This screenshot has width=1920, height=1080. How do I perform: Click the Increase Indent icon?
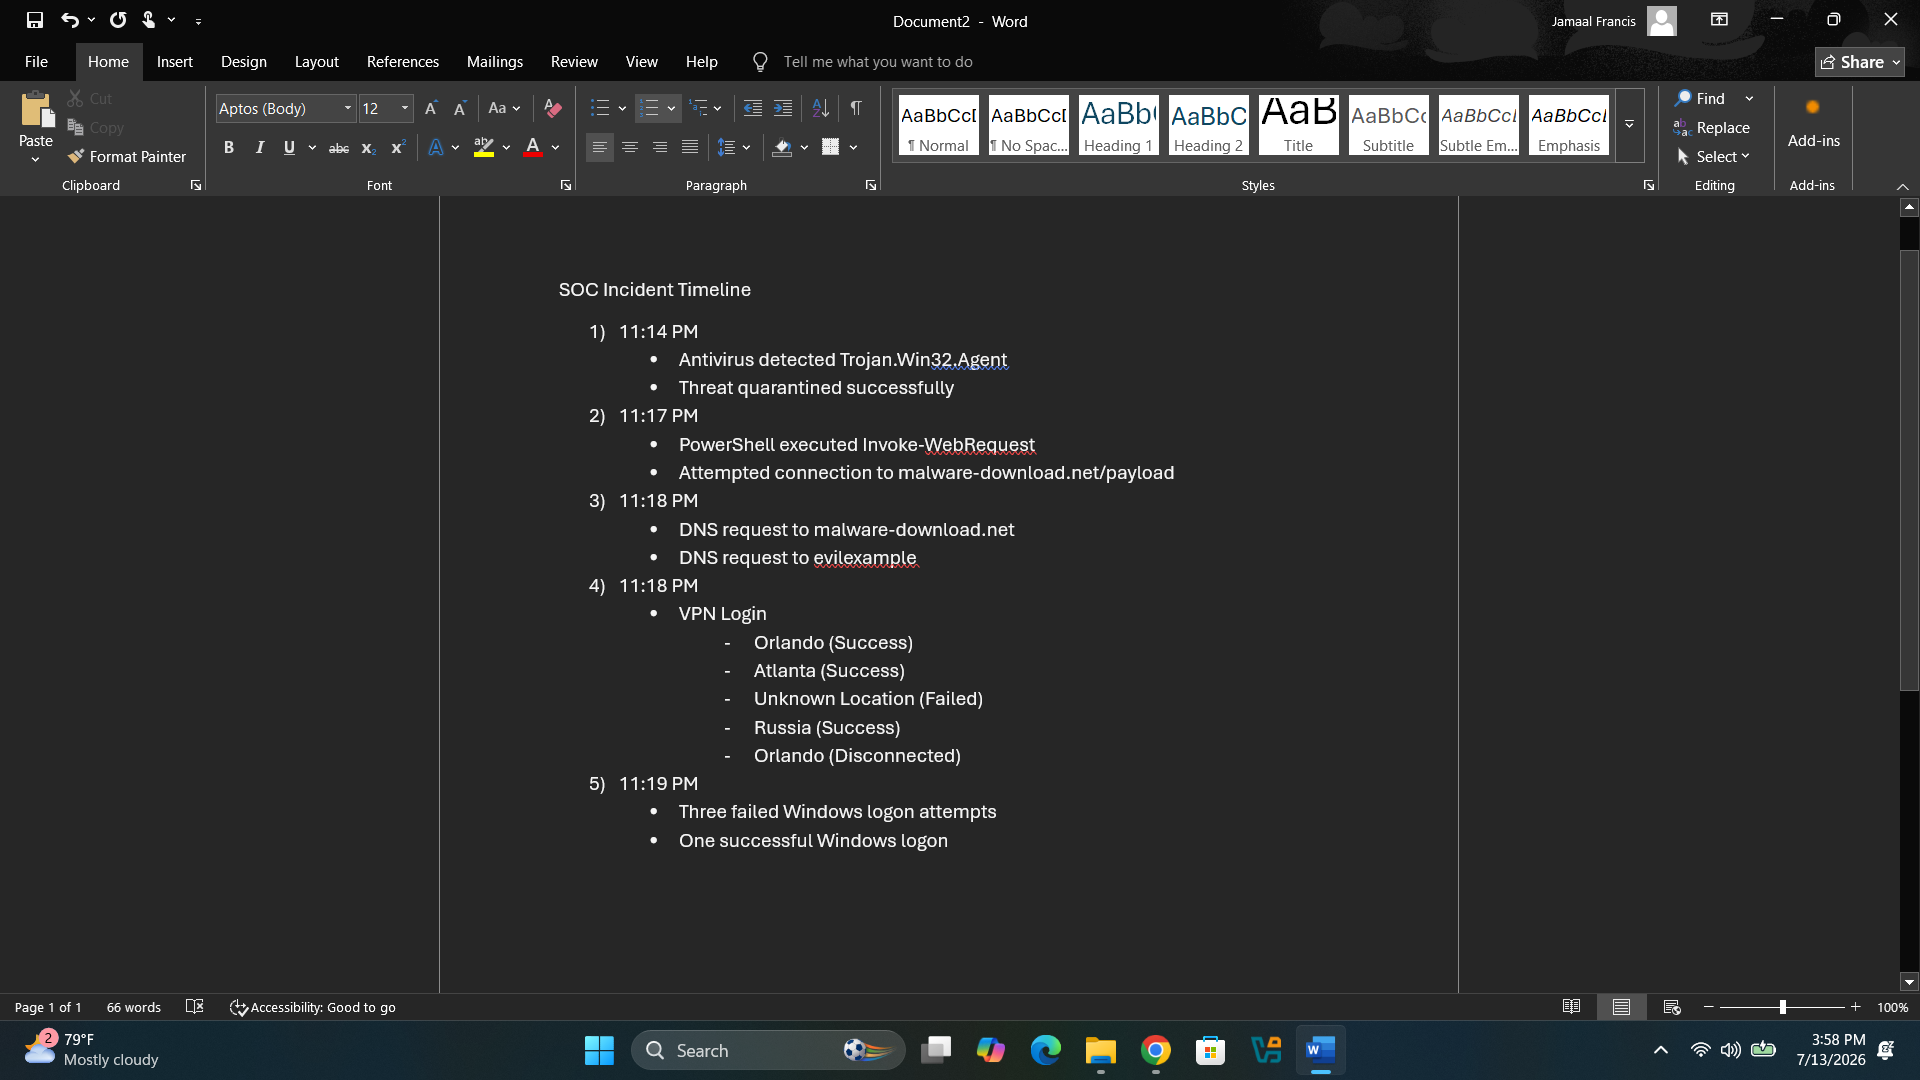tap(783, 108)
